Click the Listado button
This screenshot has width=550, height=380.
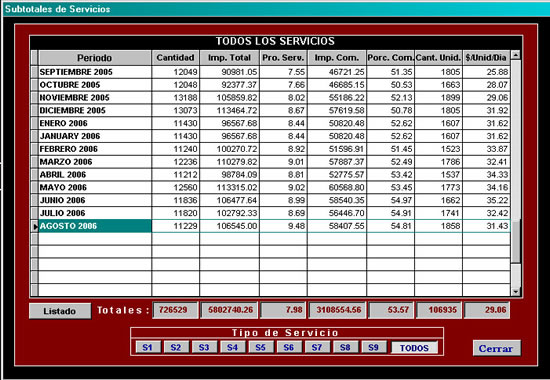click(x=60, y=311)
